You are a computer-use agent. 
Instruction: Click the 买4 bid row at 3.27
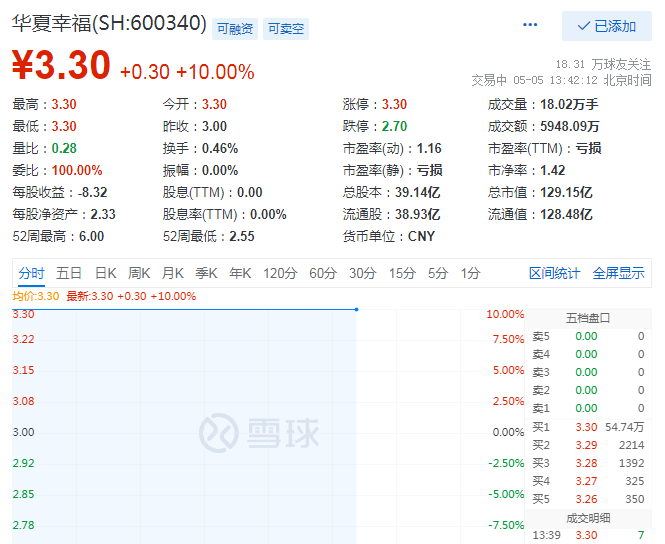click(588, 481)
